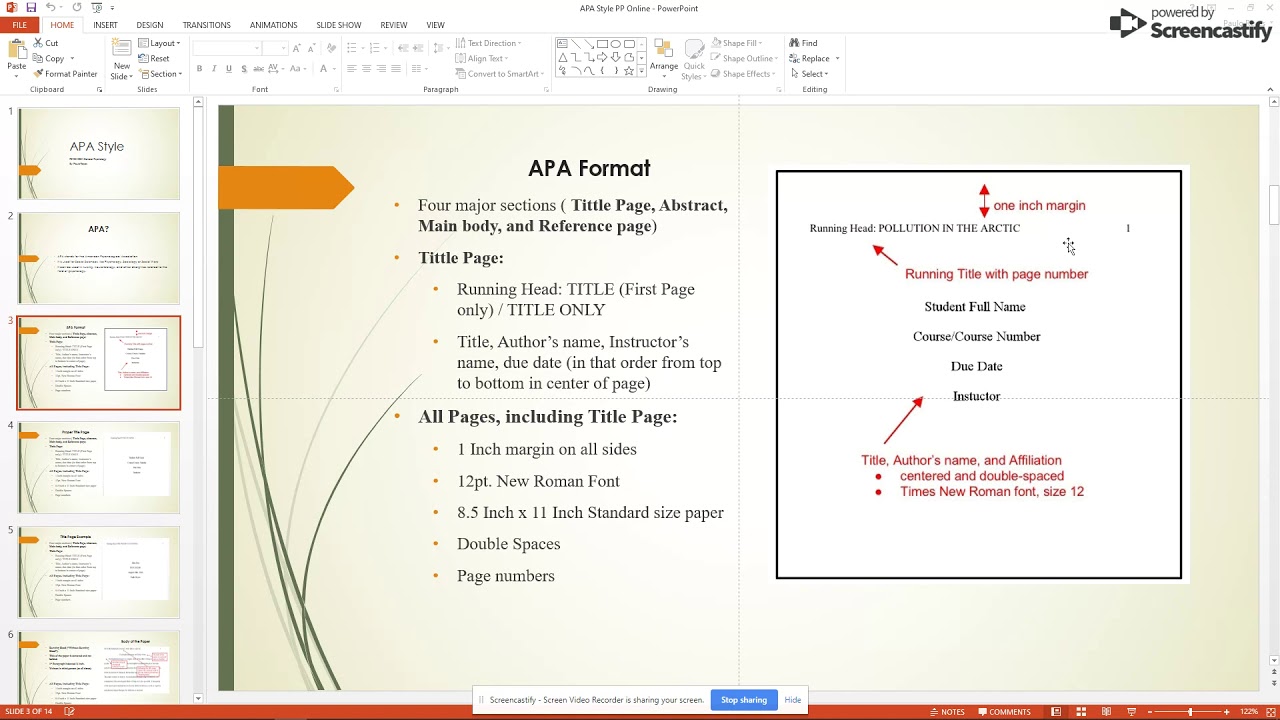Click the Find binoculars button

pos(803,43)
